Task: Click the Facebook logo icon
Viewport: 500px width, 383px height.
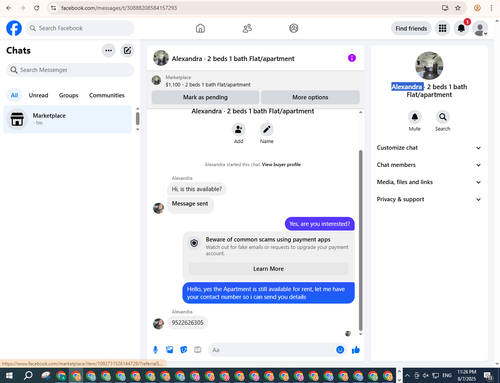Action: pyautogui.click(x=14, y=28)
